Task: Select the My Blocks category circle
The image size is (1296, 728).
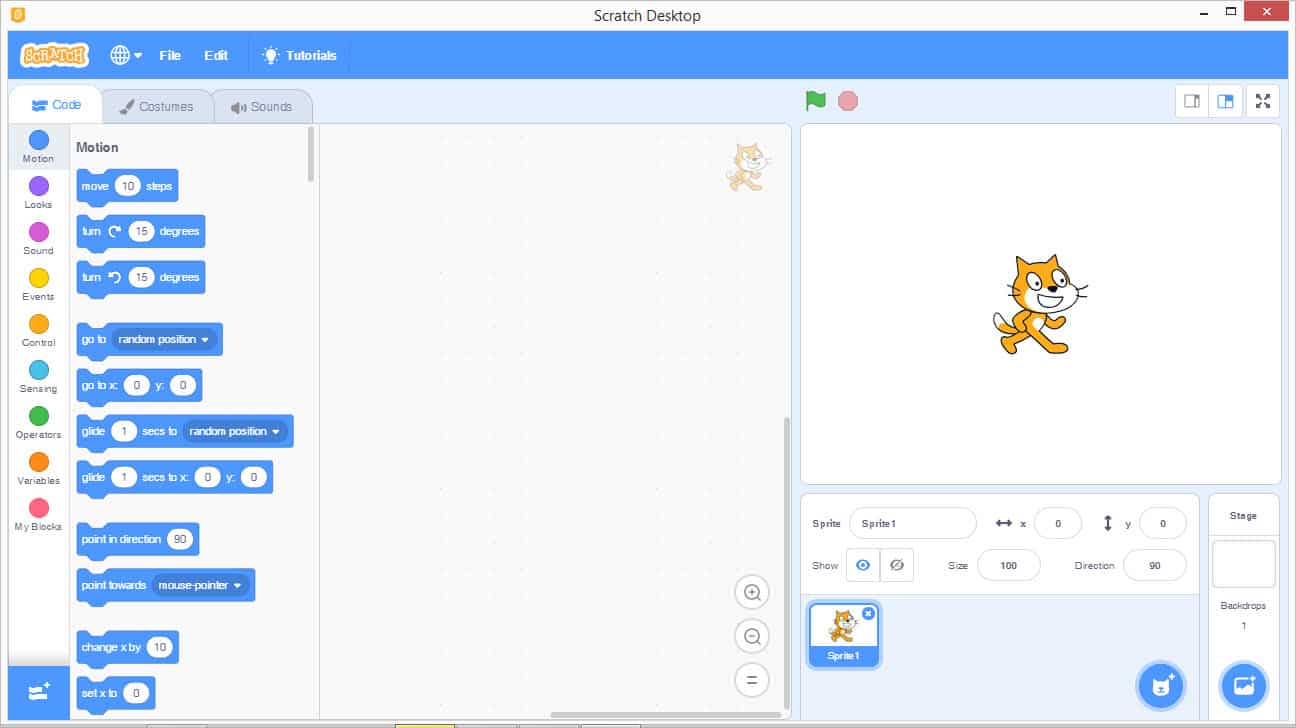Action: 39,508
